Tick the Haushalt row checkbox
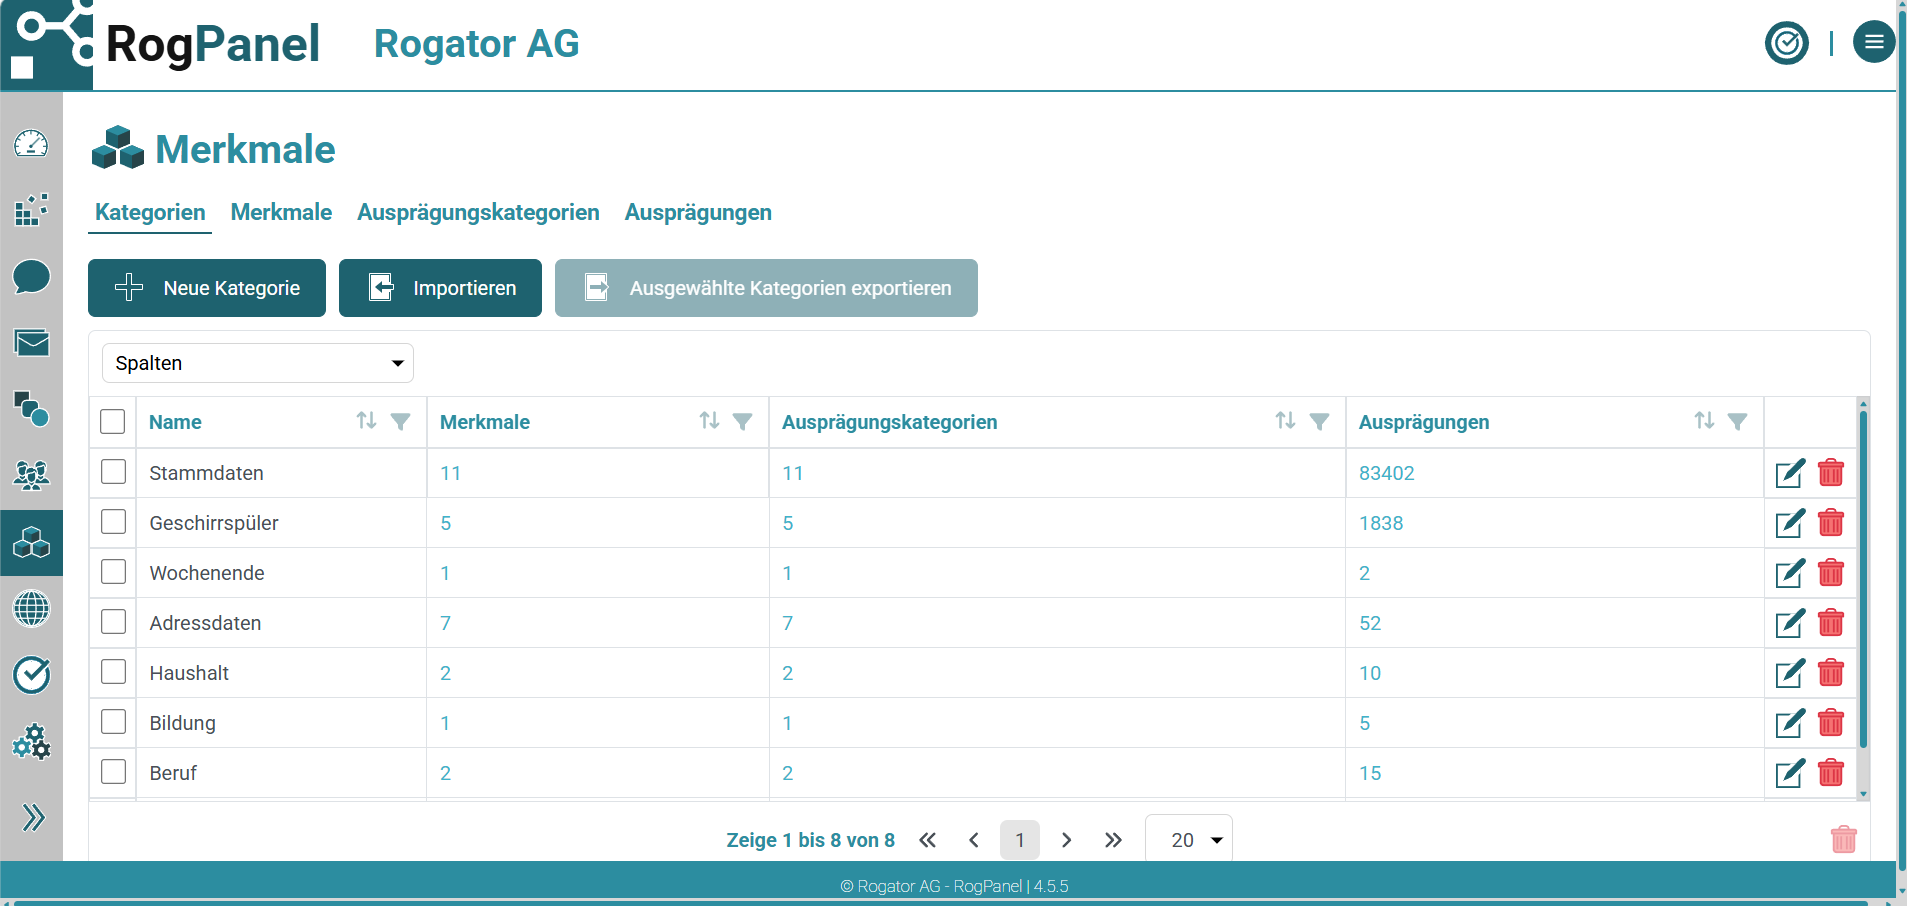 click(x=114, y=672)
